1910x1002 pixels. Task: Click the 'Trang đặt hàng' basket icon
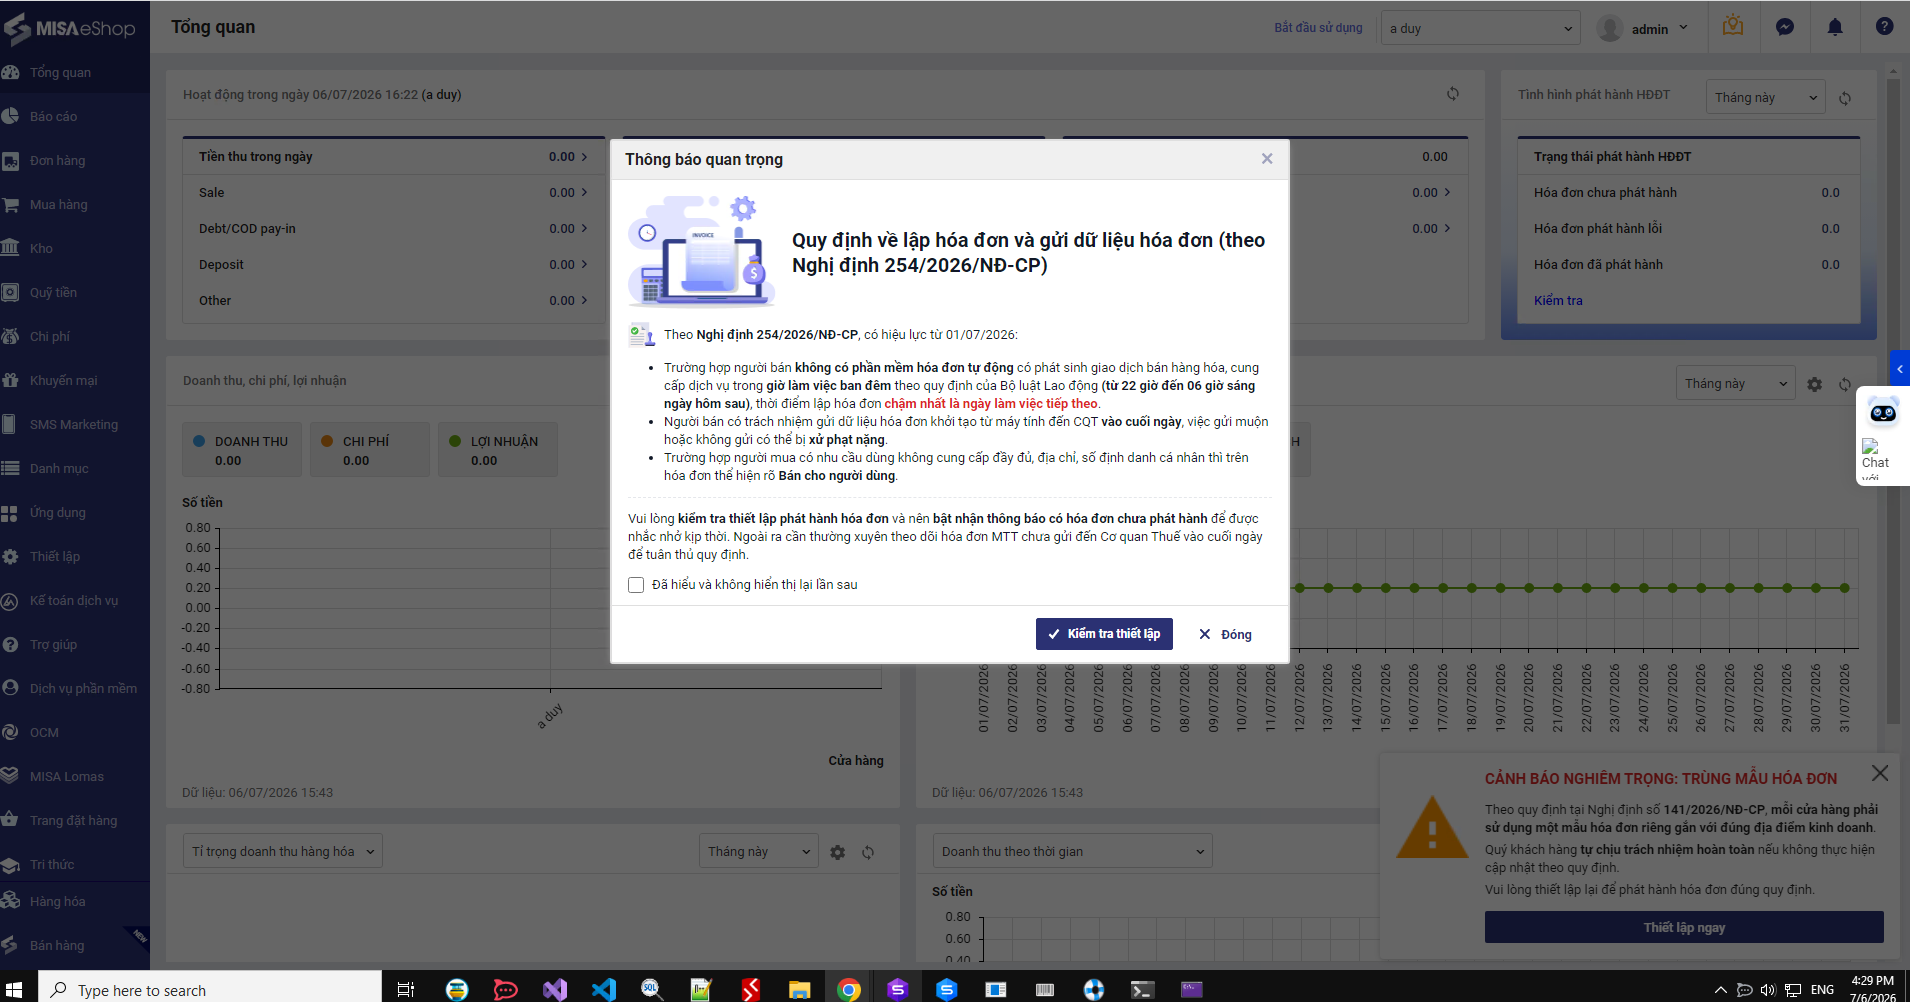11,820
